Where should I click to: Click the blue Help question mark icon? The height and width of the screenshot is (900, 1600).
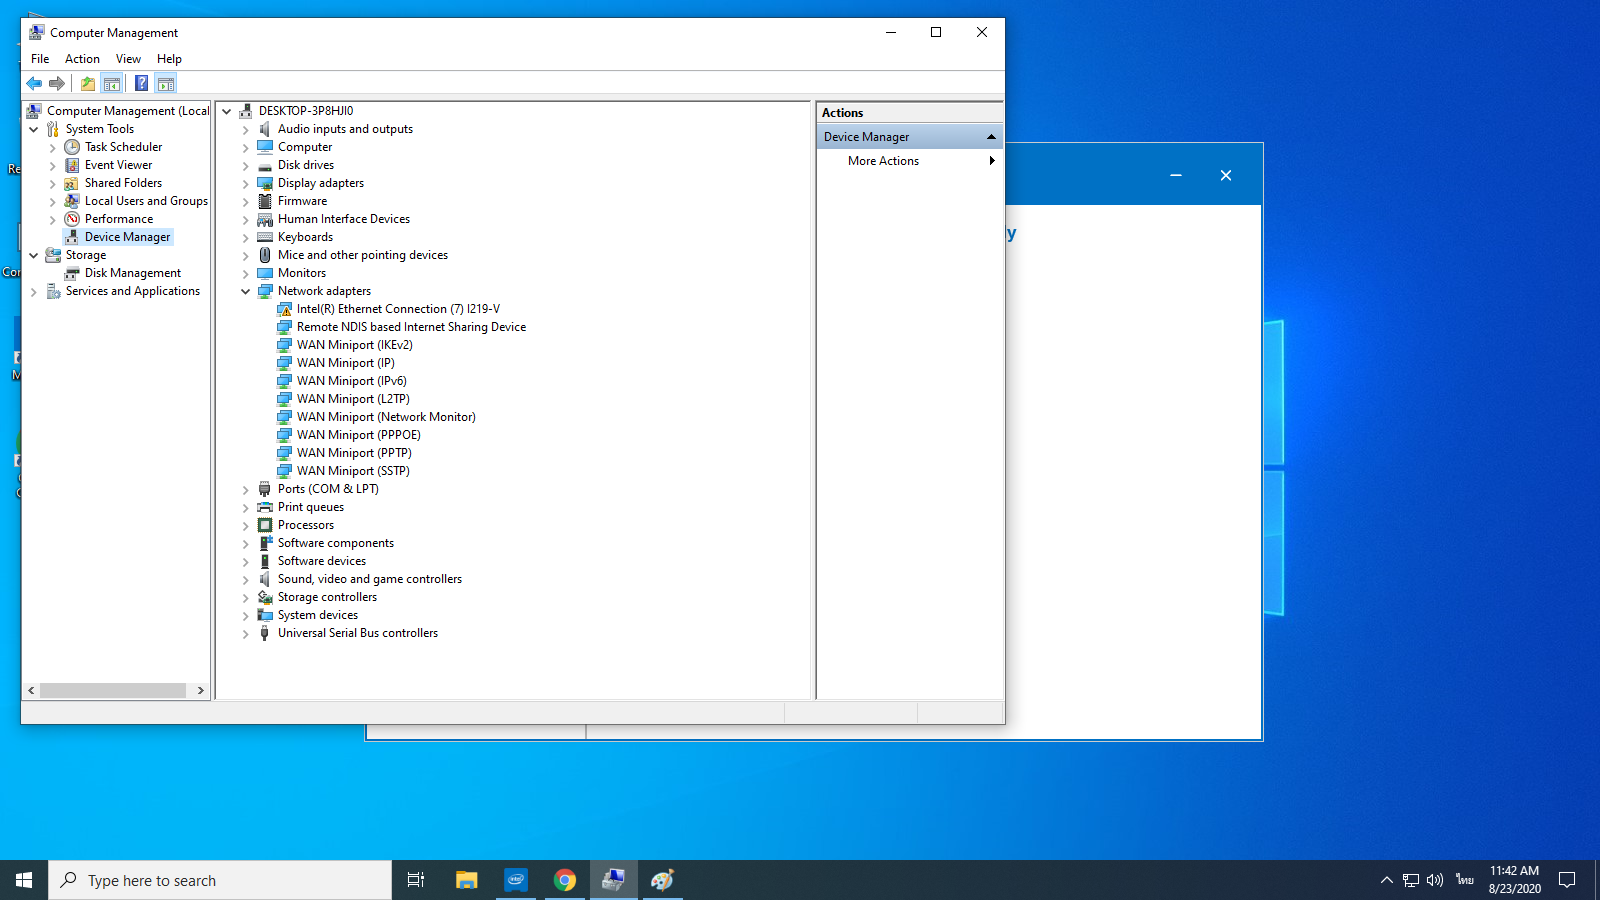pyautogui.click(x=141, y=83)
